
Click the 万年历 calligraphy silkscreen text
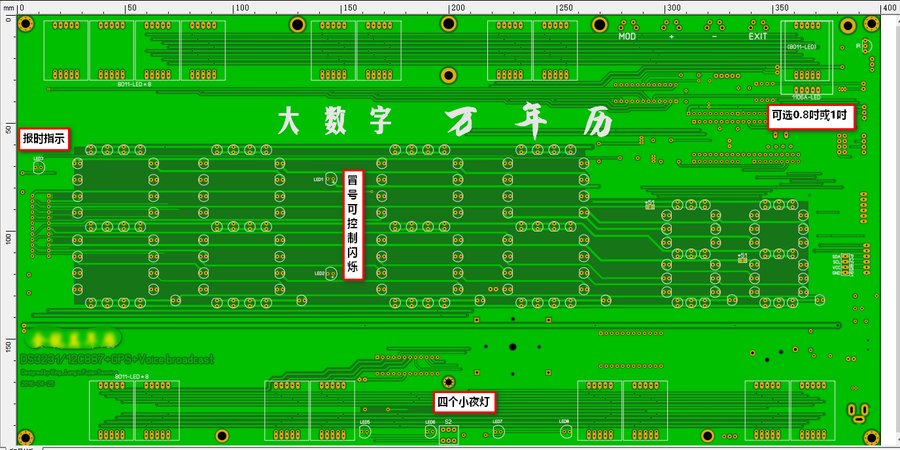(x=529, y=120)
